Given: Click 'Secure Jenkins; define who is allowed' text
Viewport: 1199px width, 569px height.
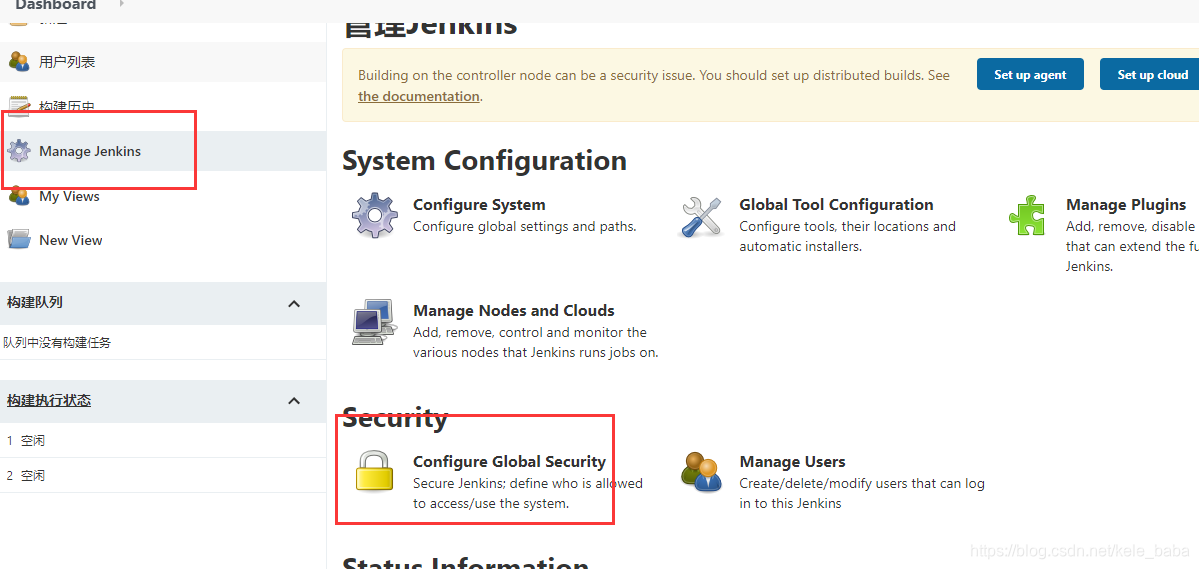Looking at the screenshot, I should [x=528, y=483].
